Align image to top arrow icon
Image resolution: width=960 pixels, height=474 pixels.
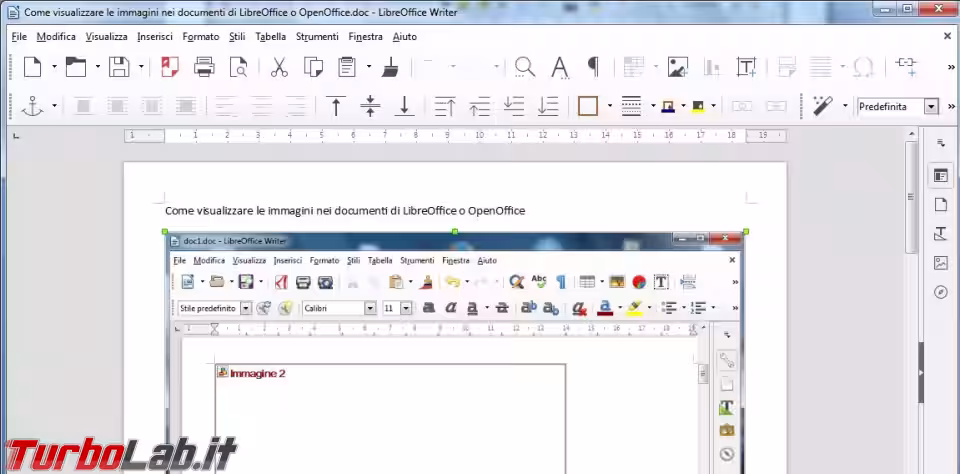(x=336, y=106)
